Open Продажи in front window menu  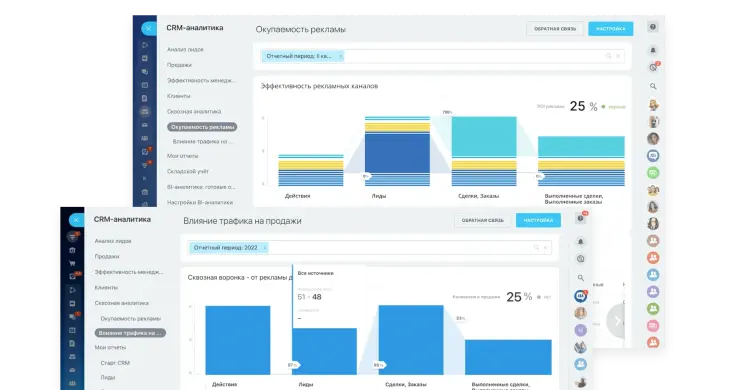(x=107, y=256)
